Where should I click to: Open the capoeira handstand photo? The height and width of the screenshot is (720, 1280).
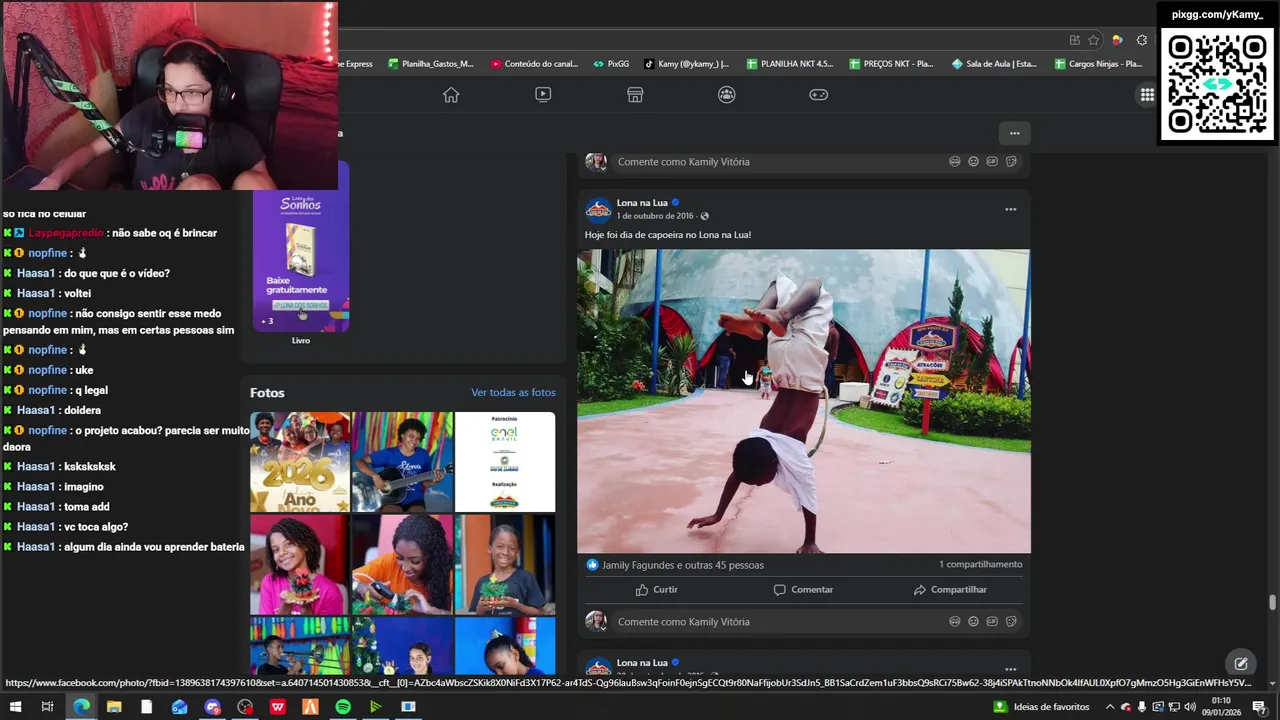pos(804,401)
